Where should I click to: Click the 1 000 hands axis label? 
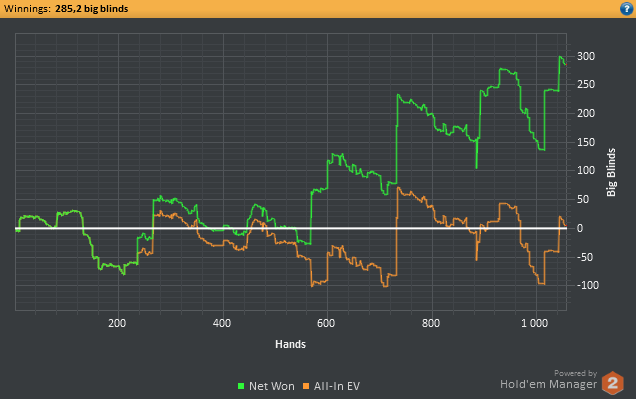[535, 323]
